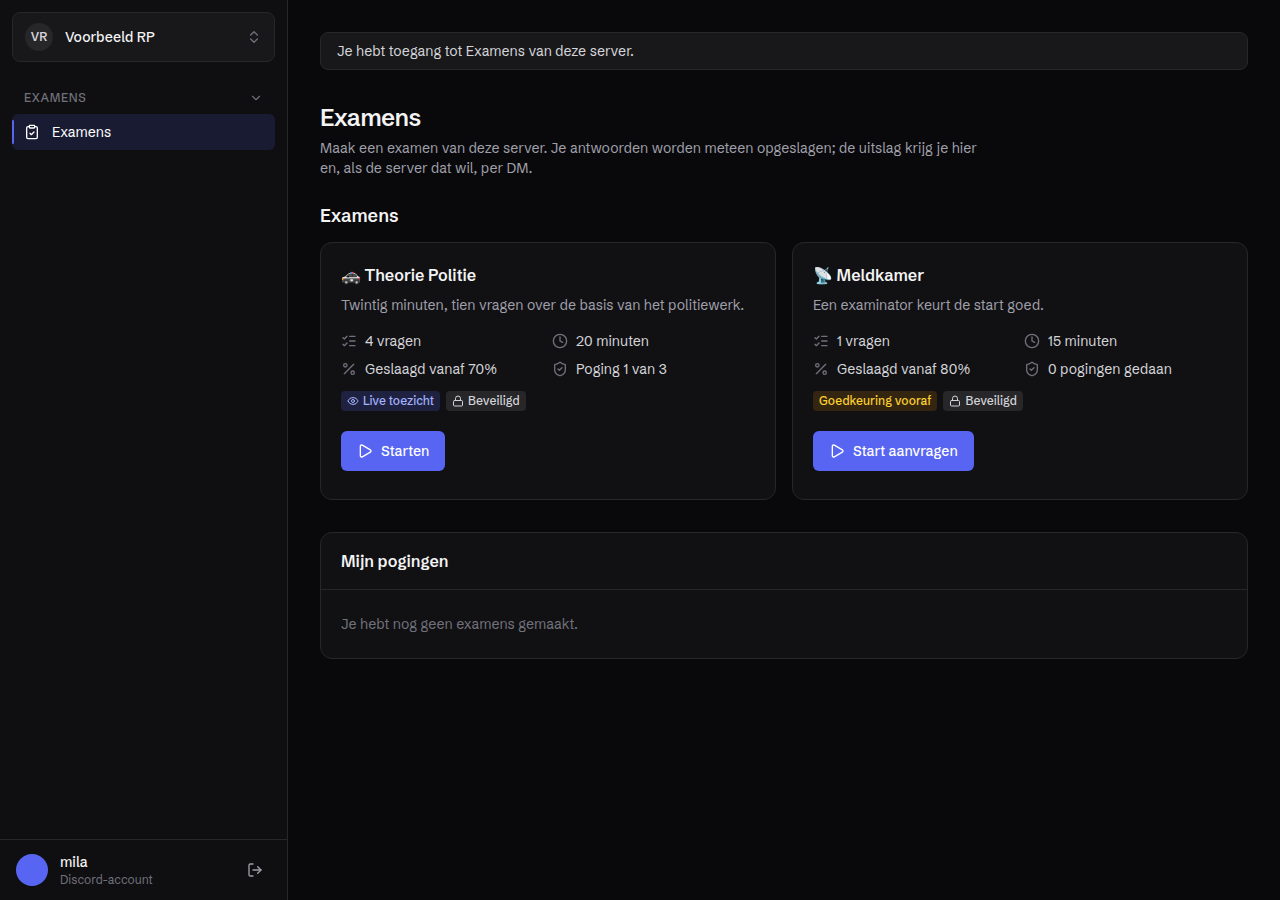The height and width of the screenshot is (900, 1280).
Task: Click the Live toezicht badge
Action: [390, 401]
